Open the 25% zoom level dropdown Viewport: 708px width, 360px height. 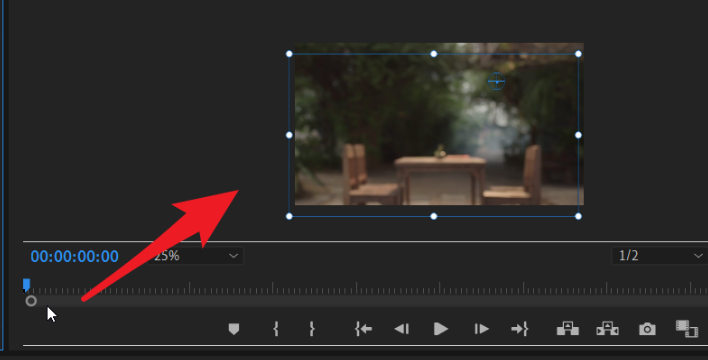point(195,256)
